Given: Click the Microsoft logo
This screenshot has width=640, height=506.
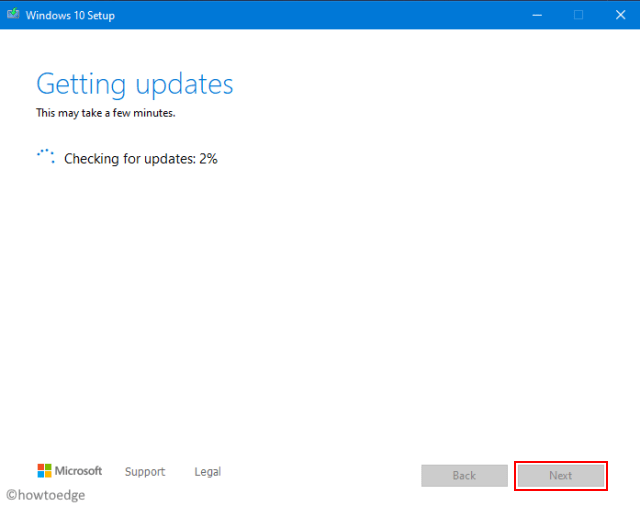Looking at the screenshot, I should pos(70,471).
